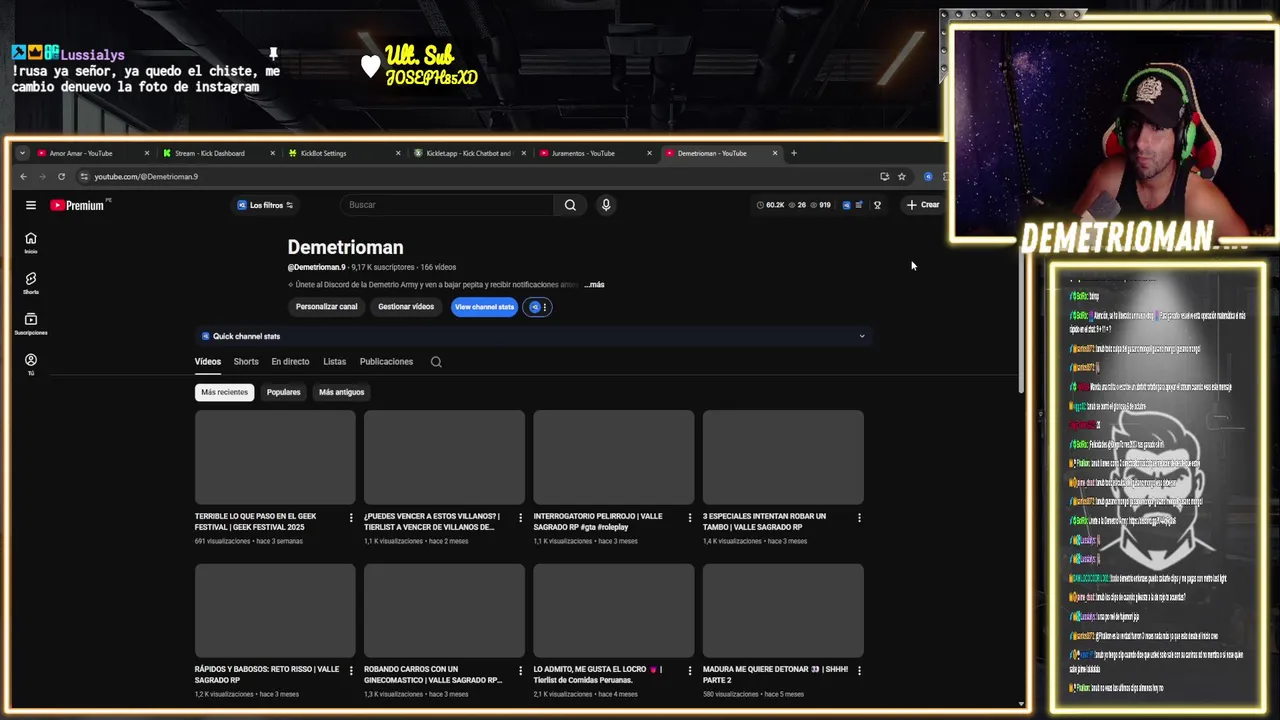Open the 'Los filtros' dropdown
The height and width of the screenshot is (720, 1280).
[x=265, y=205]
